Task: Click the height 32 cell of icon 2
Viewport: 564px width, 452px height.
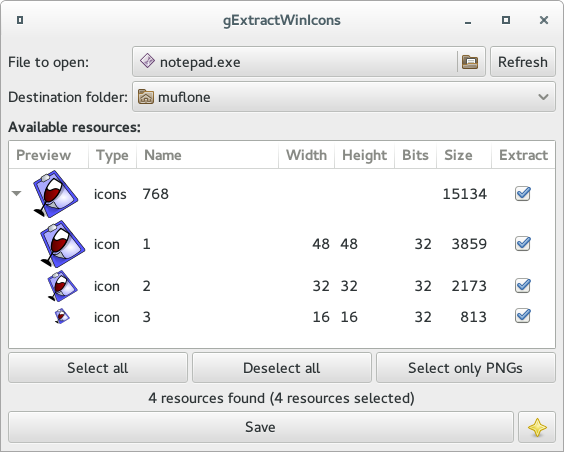Action: tap(349, 286)
